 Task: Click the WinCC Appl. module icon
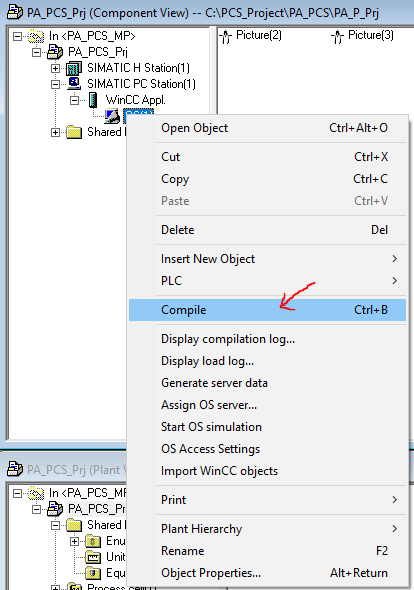pyautogui.click(x=93, y=100)
